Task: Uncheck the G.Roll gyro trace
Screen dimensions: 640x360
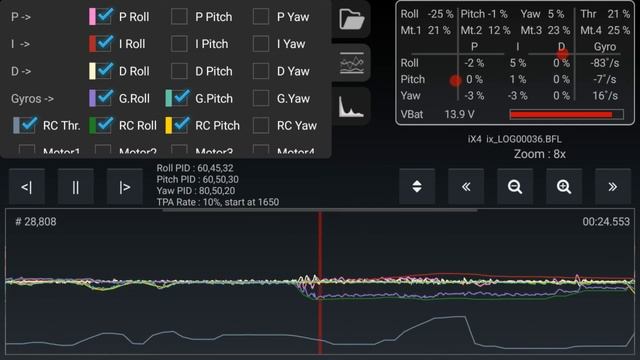Action: coord(105,98)
